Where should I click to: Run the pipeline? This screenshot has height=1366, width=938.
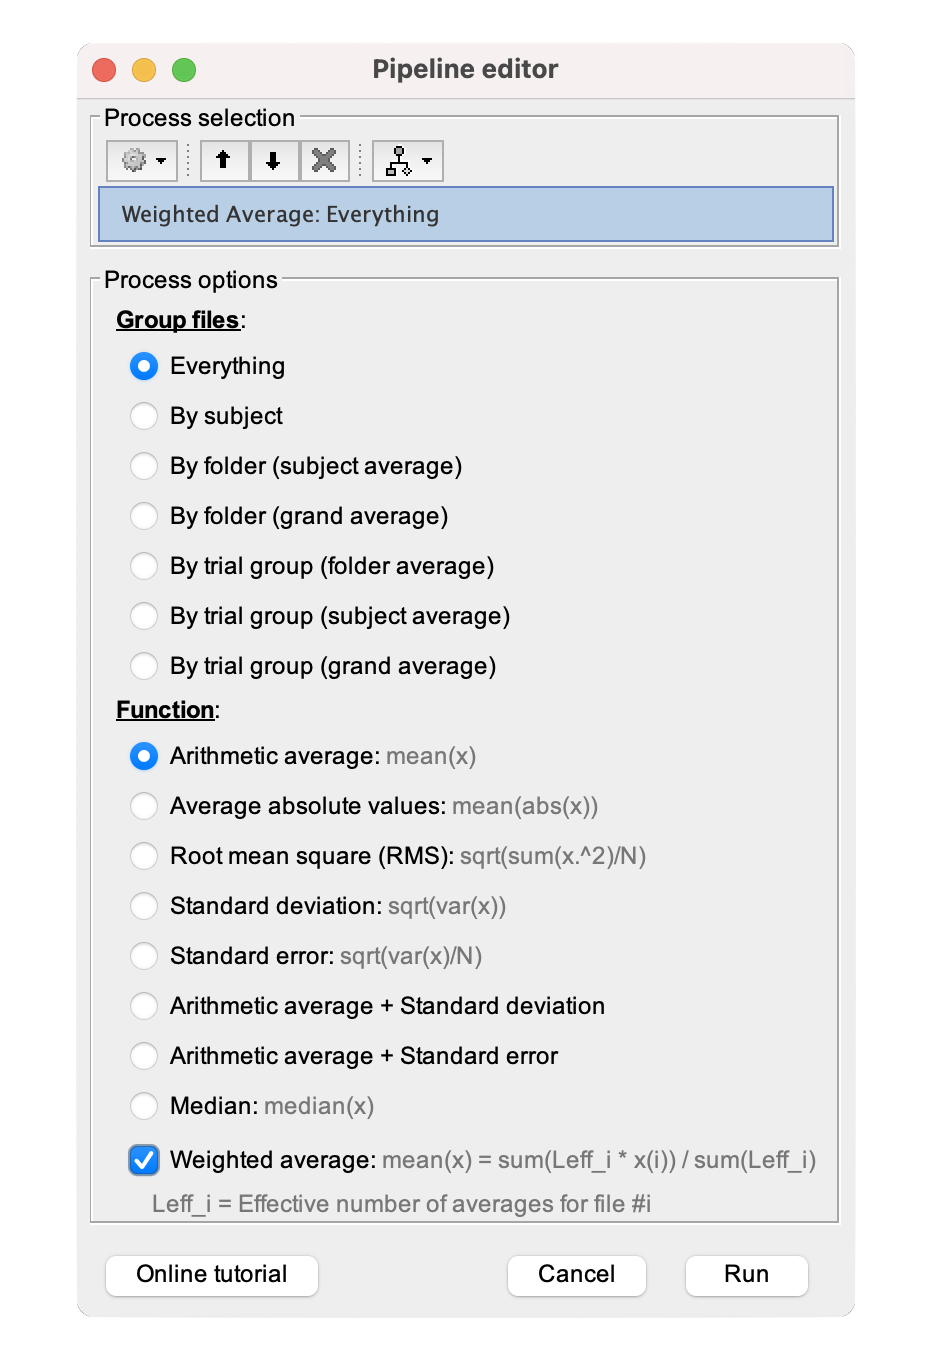pyautogui.click(x=746, y=1275)
